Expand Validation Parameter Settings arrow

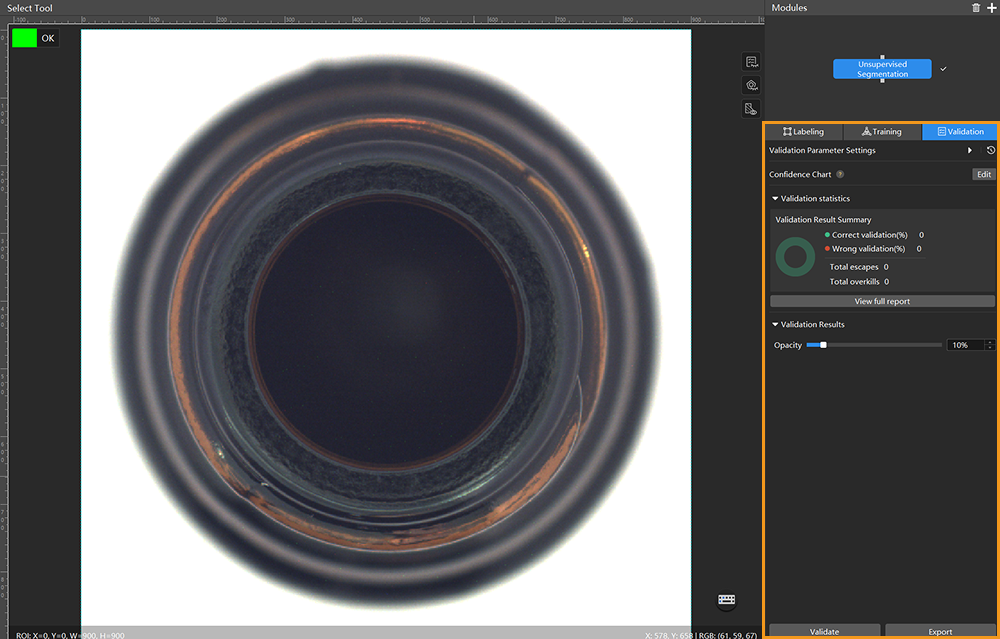click(x=969, y=150)
